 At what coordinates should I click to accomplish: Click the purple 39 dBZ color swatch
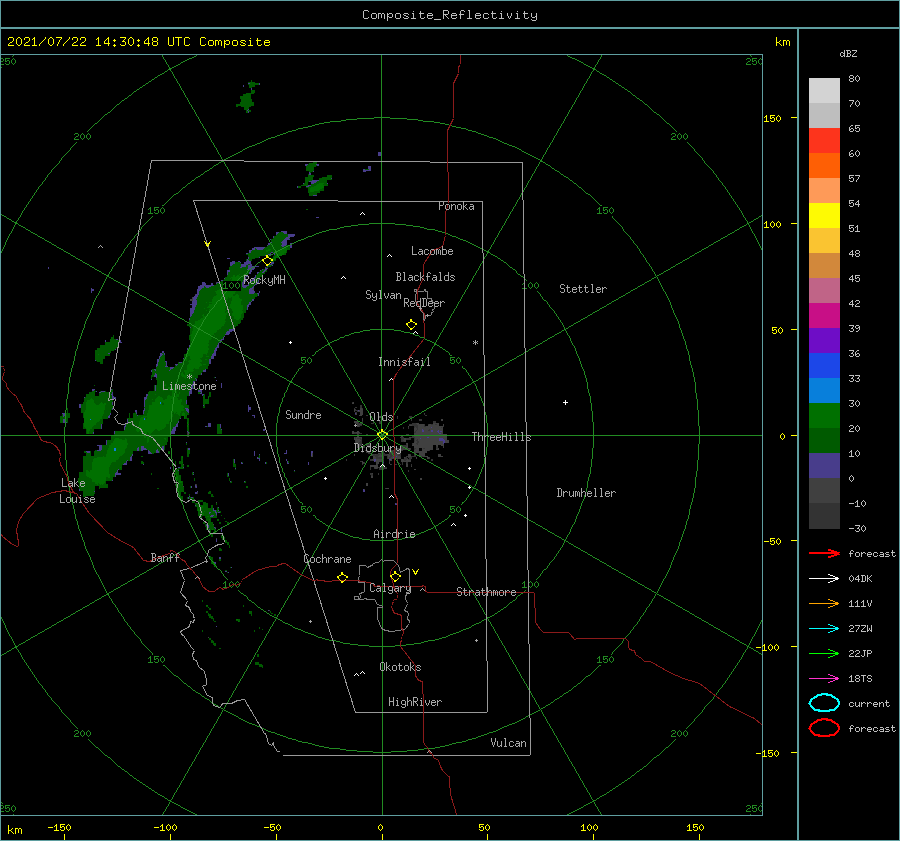click(x=824, y=341)
